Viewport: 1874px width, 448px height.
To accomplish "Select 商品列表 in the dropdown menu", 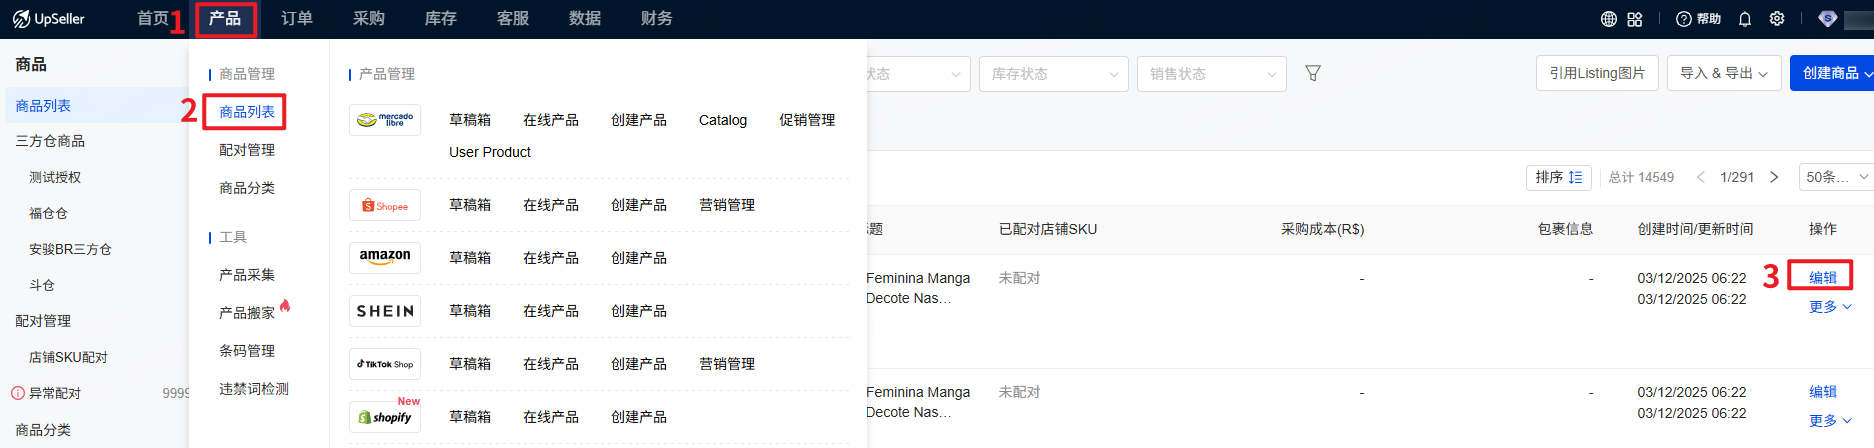I will pyautogui.click(x=246, y=112).
